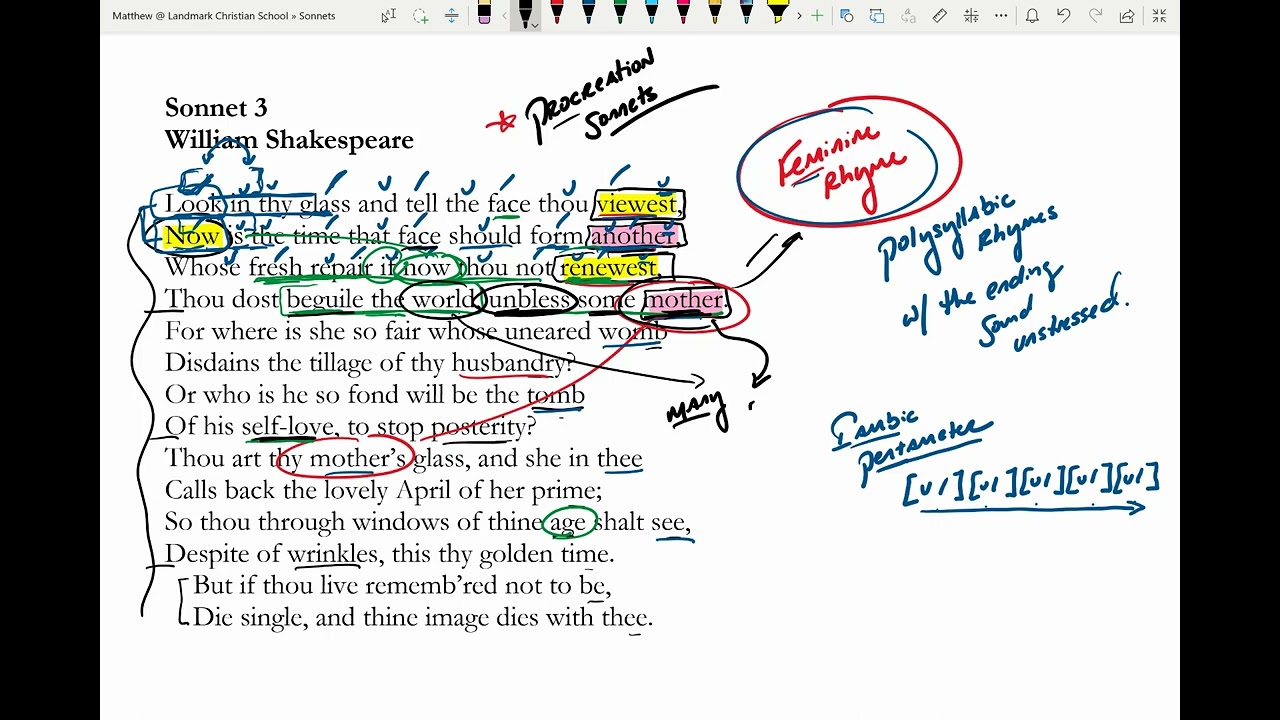Click the pink-highlighted word 'another'
This screenshot has height=720, width=1280.
click(632, 237)
